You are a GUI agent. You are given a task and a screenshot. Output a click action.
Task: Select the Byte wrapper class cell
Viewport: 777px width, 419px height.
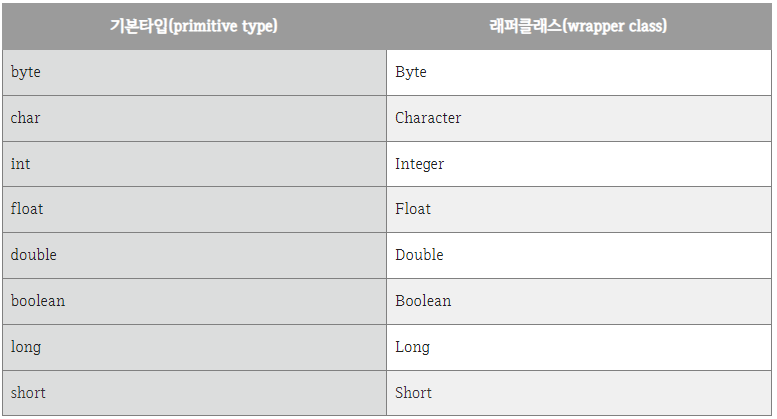pyautogui.click(x=579, y=72)
